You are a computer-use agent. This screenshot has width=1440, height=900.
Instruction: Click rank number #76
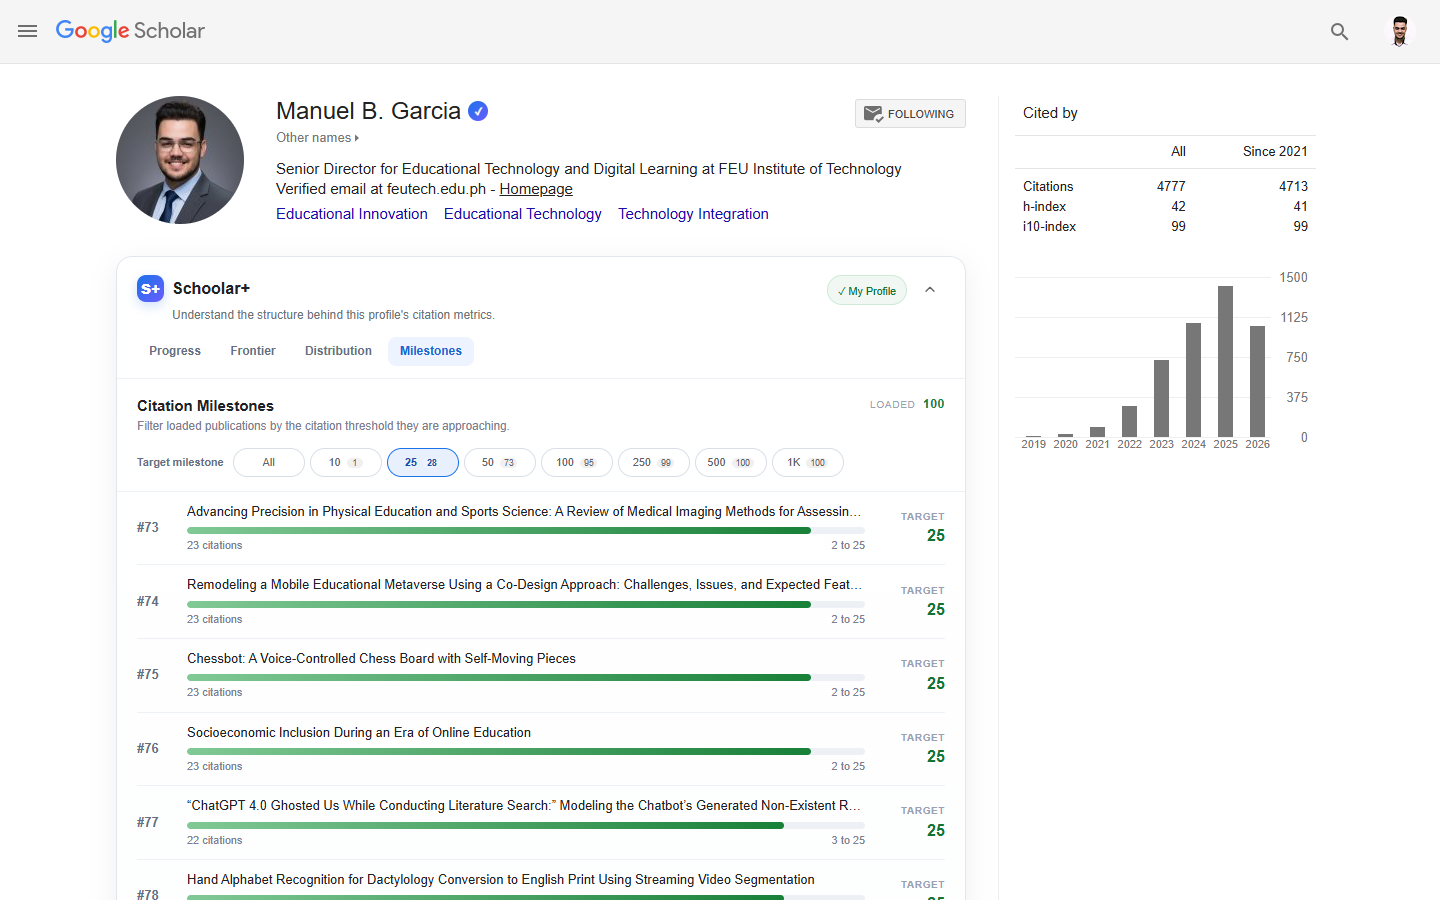(x=148, y=748)
